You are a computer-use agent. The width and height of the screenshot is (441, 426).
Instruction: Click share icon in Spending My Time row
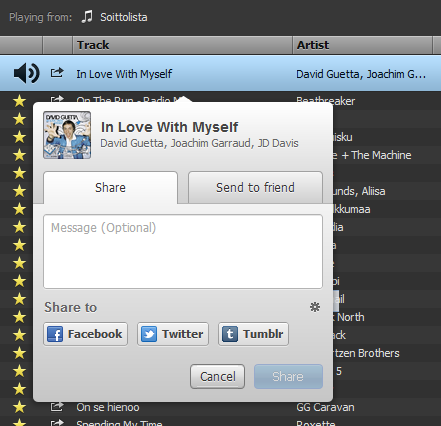[57, 423]
